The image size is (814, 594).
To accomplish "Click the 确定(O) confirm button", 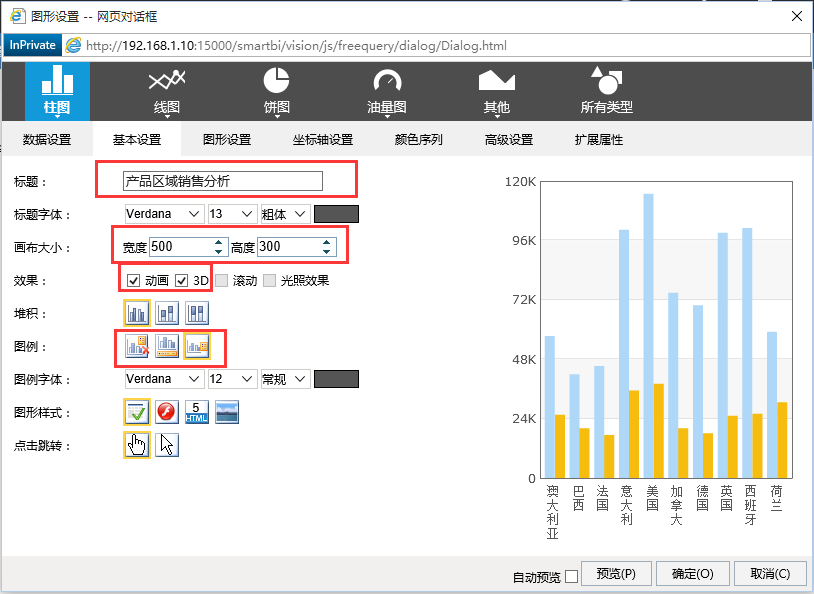I will [x=693, y=574].
